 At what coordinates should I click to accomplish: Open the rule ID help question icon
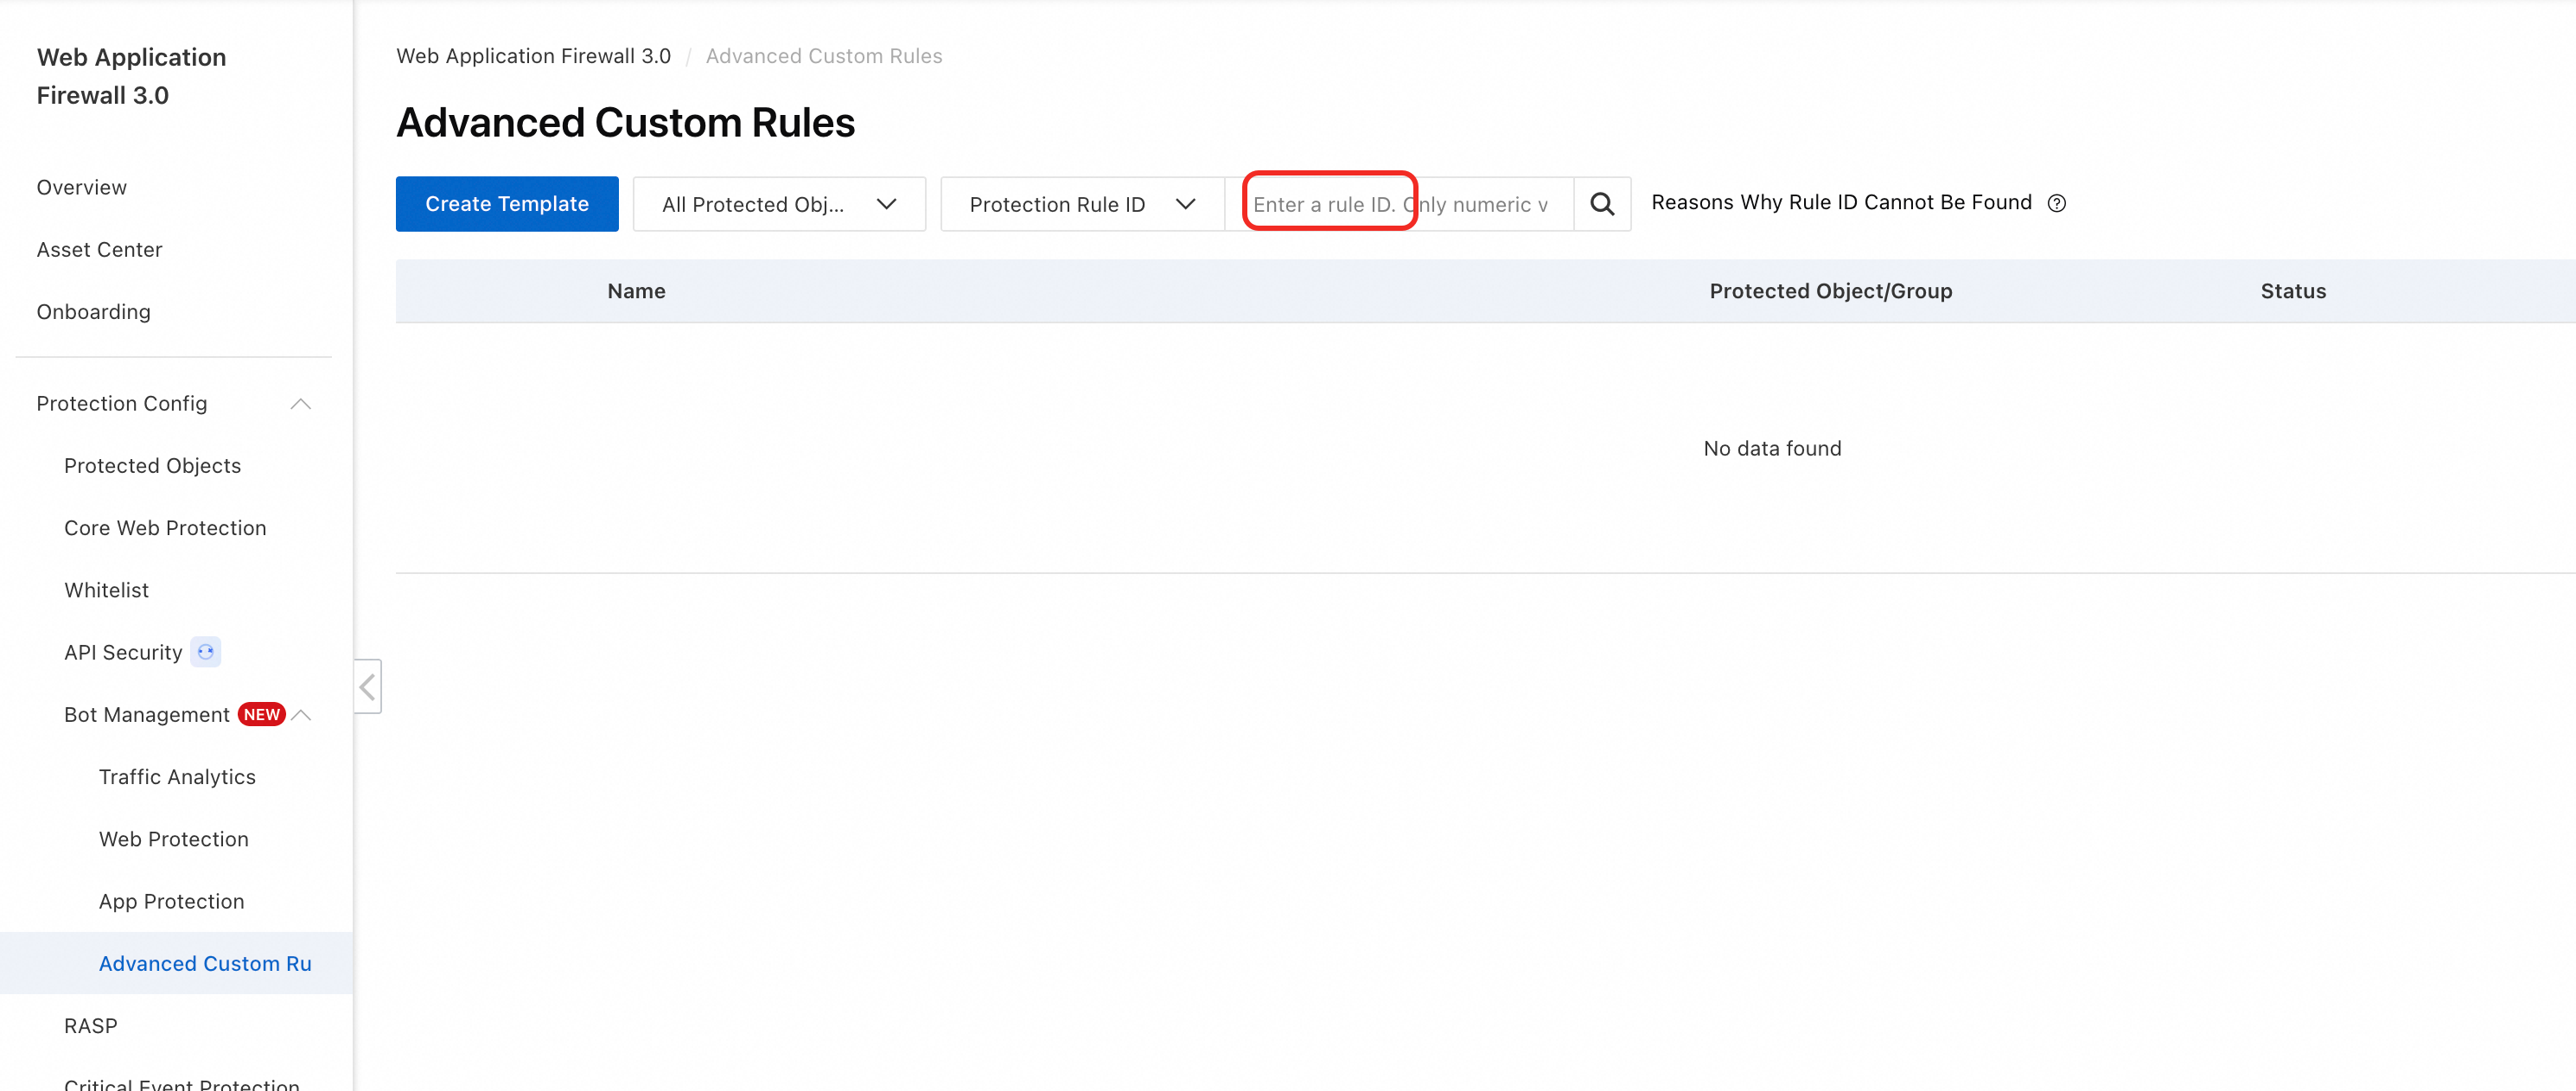2056,203
